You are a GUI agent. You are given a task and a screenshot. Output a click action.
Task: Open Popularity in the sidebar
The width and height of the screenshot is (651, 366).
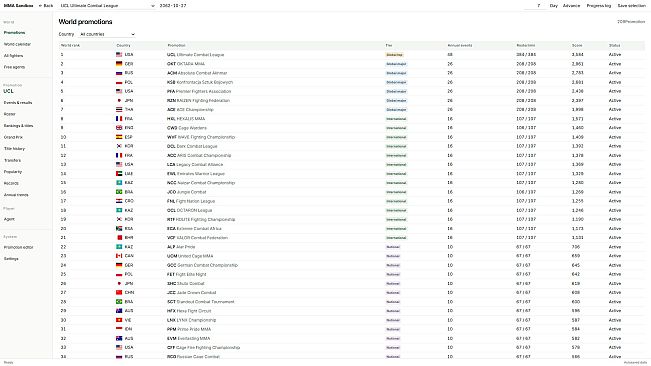13,172
